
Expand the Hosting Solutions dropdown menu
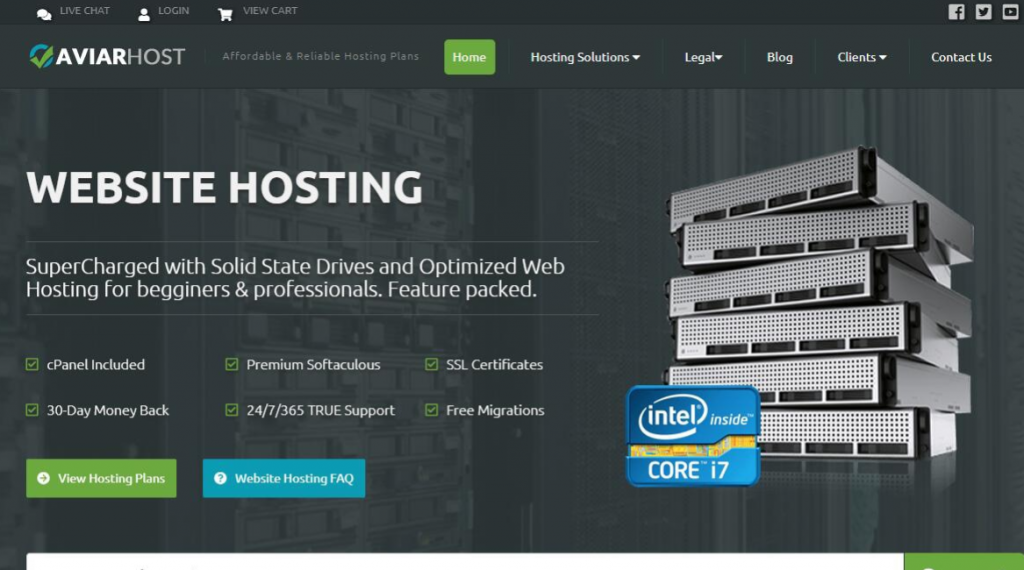tap(585, 57)
